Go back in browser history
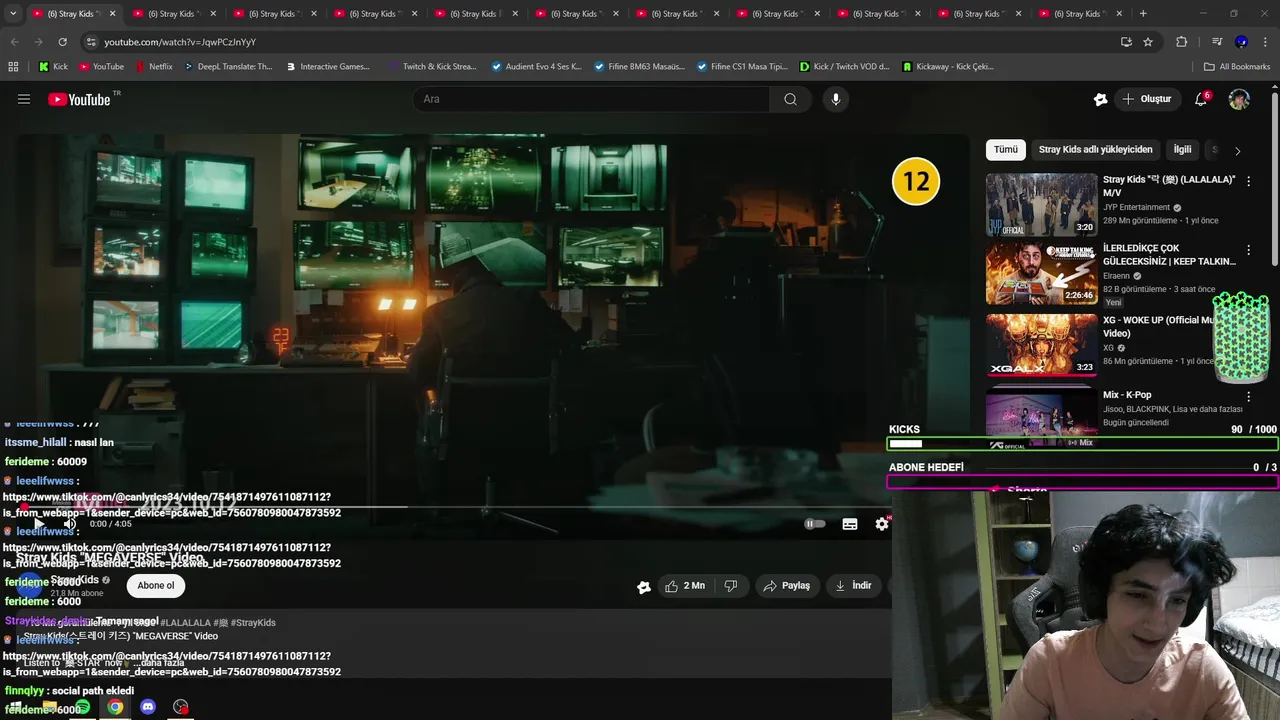 point(14,42)
